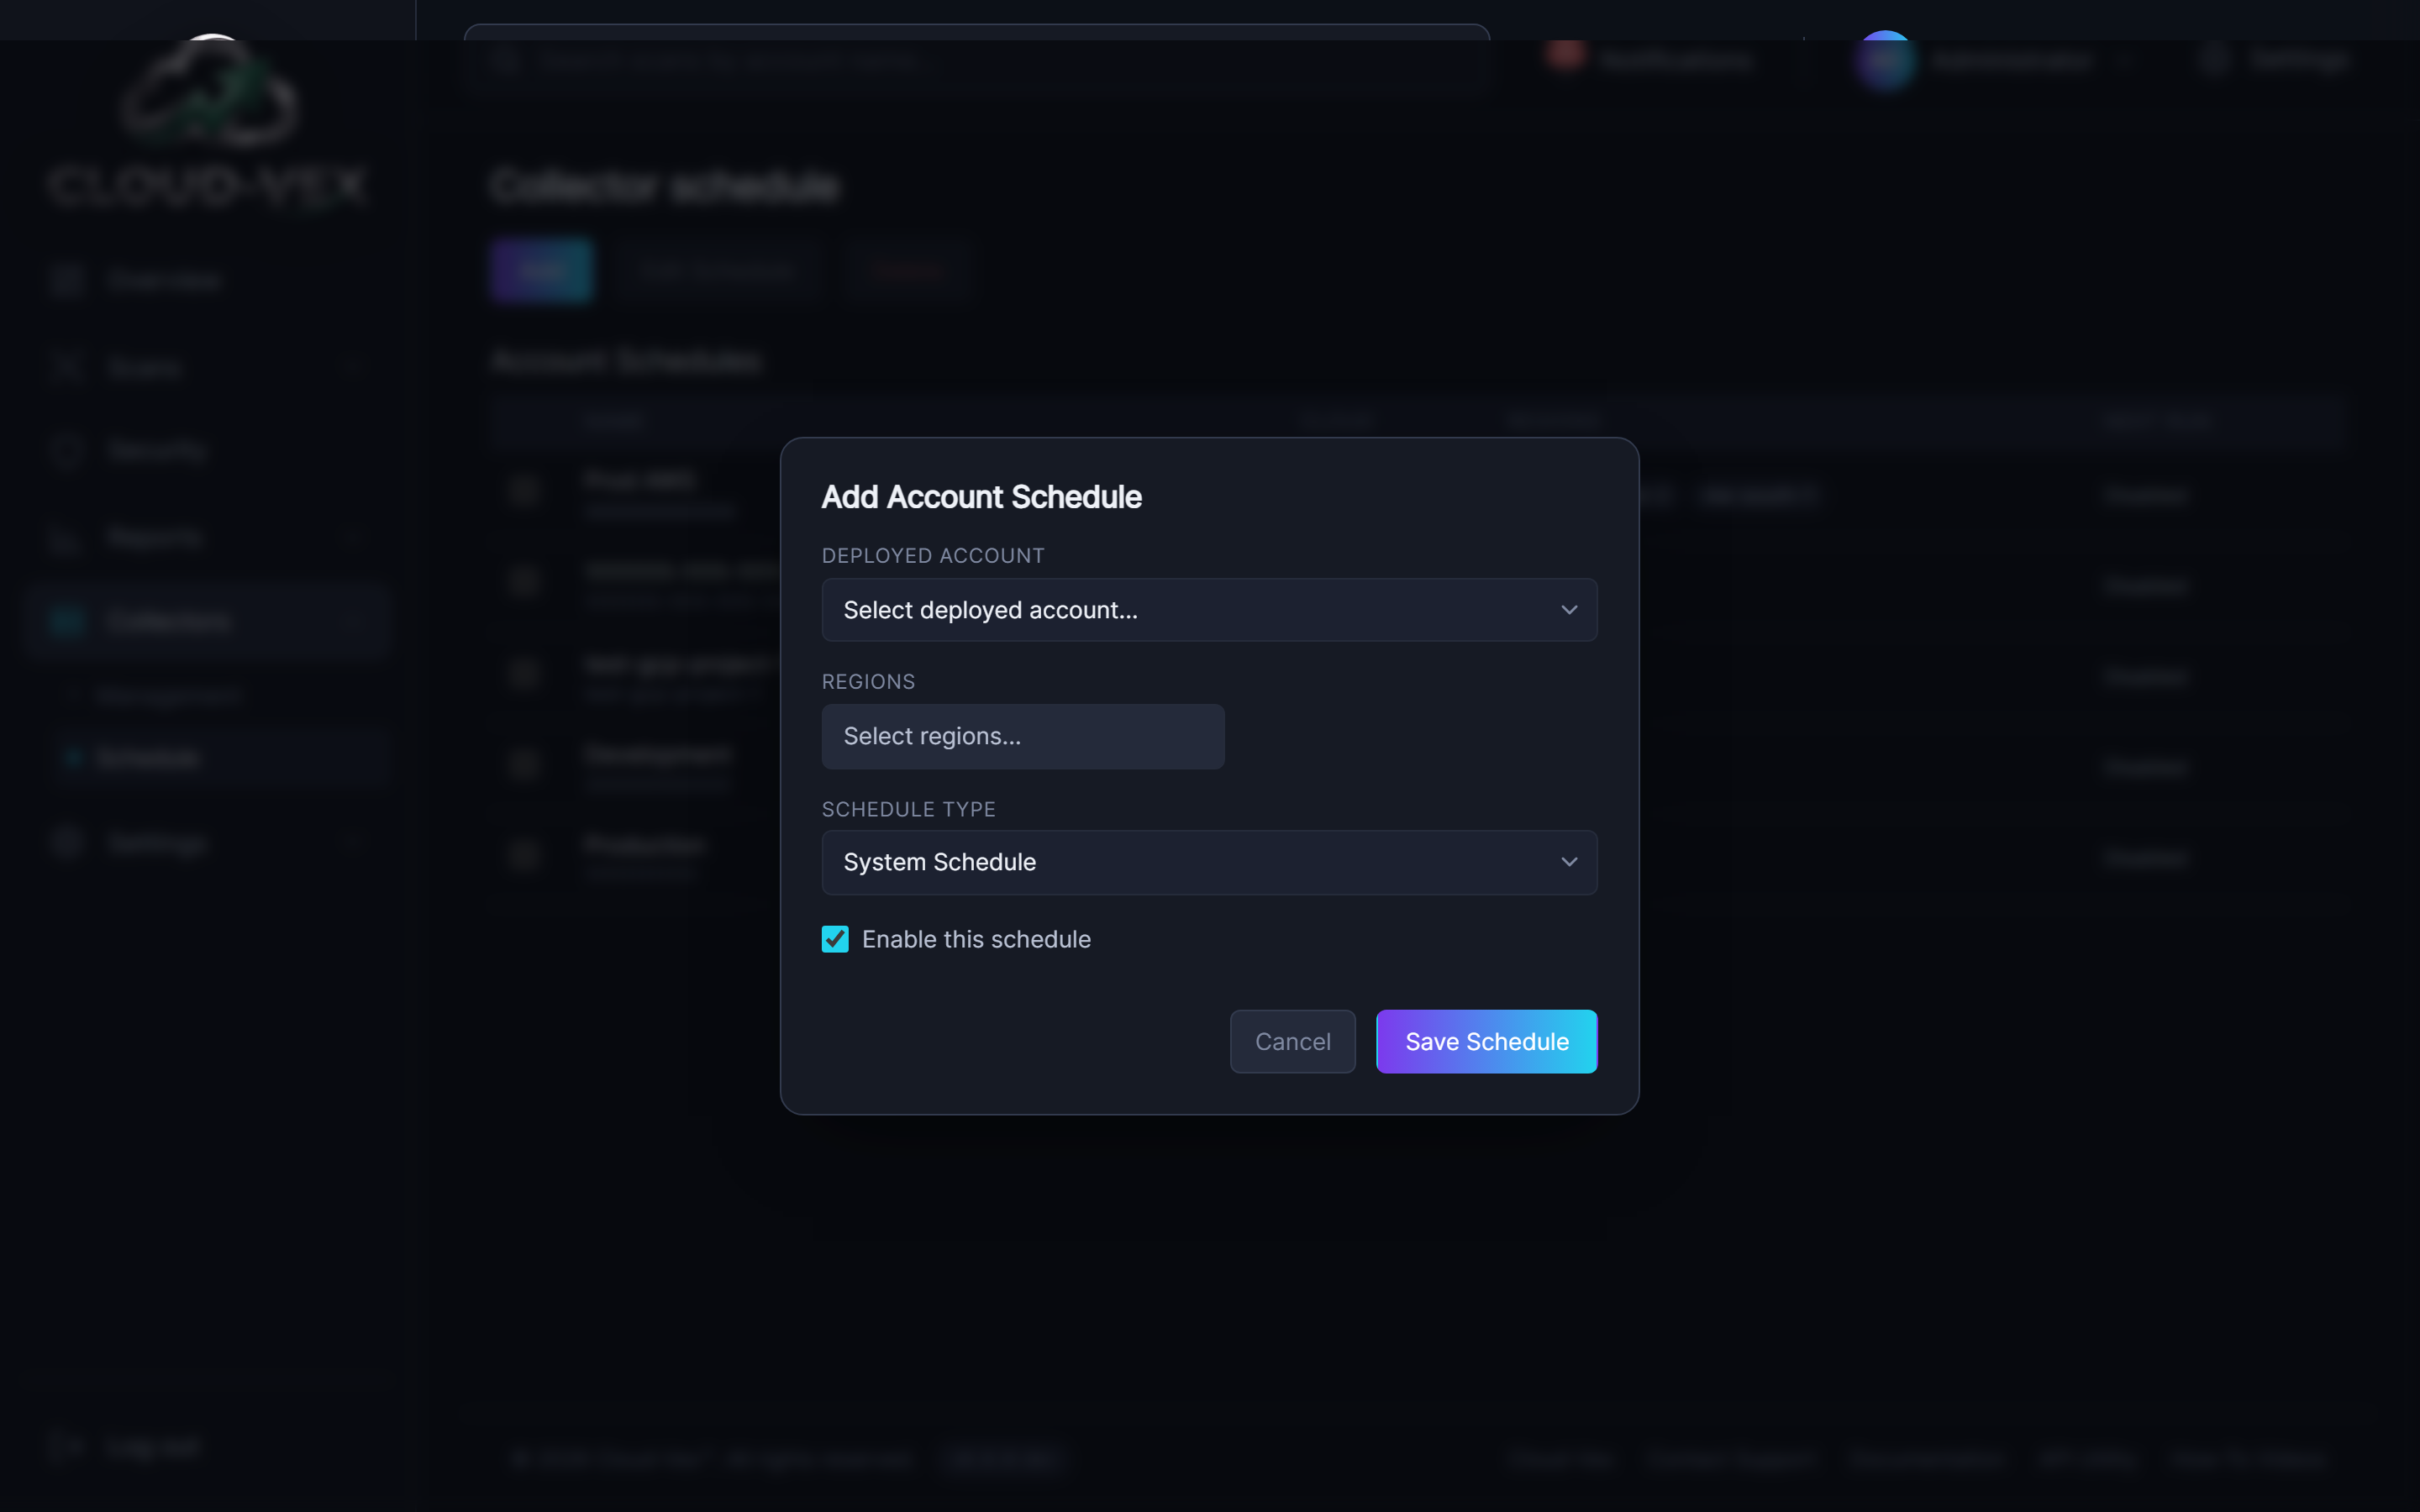2420x1512 pixels.
Task: Uncheck Enable this schedule checkbox
Action: pos(835,939)
